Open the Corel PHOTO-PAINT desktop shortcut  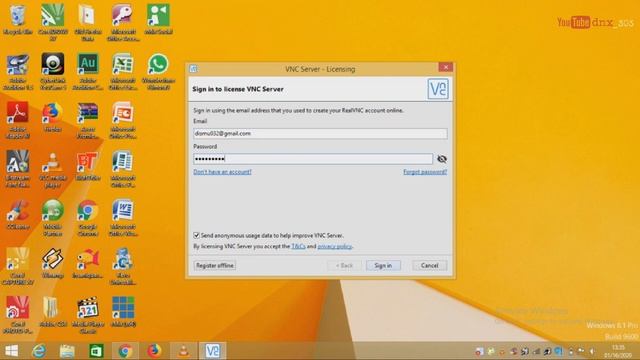click(x=18, y=315)
